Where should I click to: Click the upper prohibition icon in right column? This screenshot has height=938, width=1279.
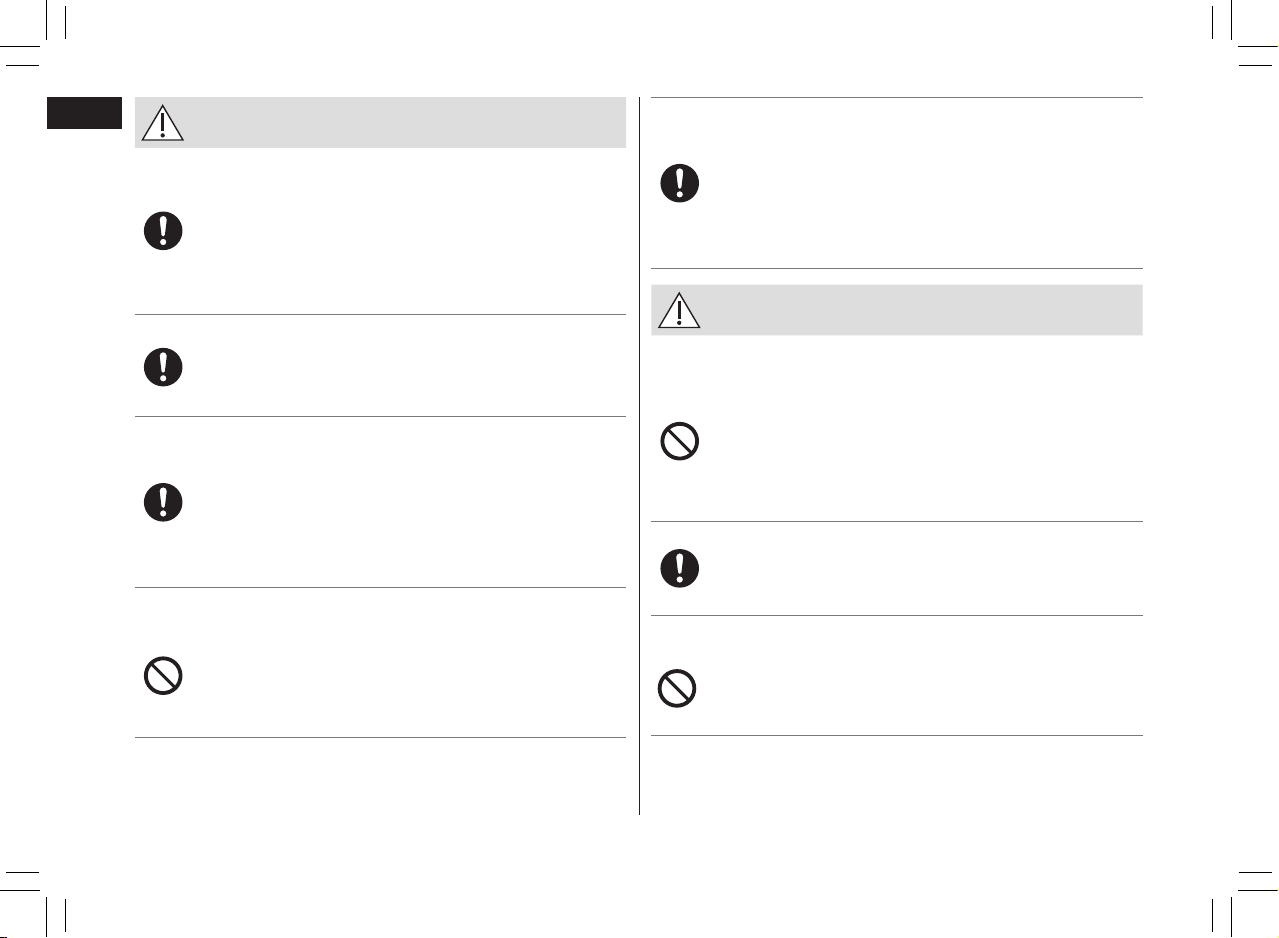(679, 442)
